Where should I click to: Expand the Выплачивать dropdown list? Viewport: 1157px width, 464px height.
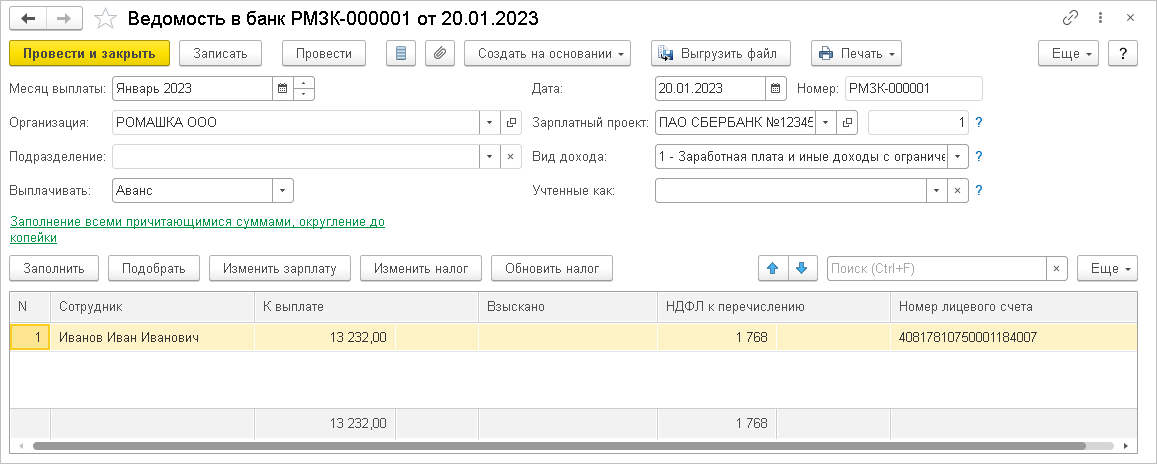click(283, 190)
